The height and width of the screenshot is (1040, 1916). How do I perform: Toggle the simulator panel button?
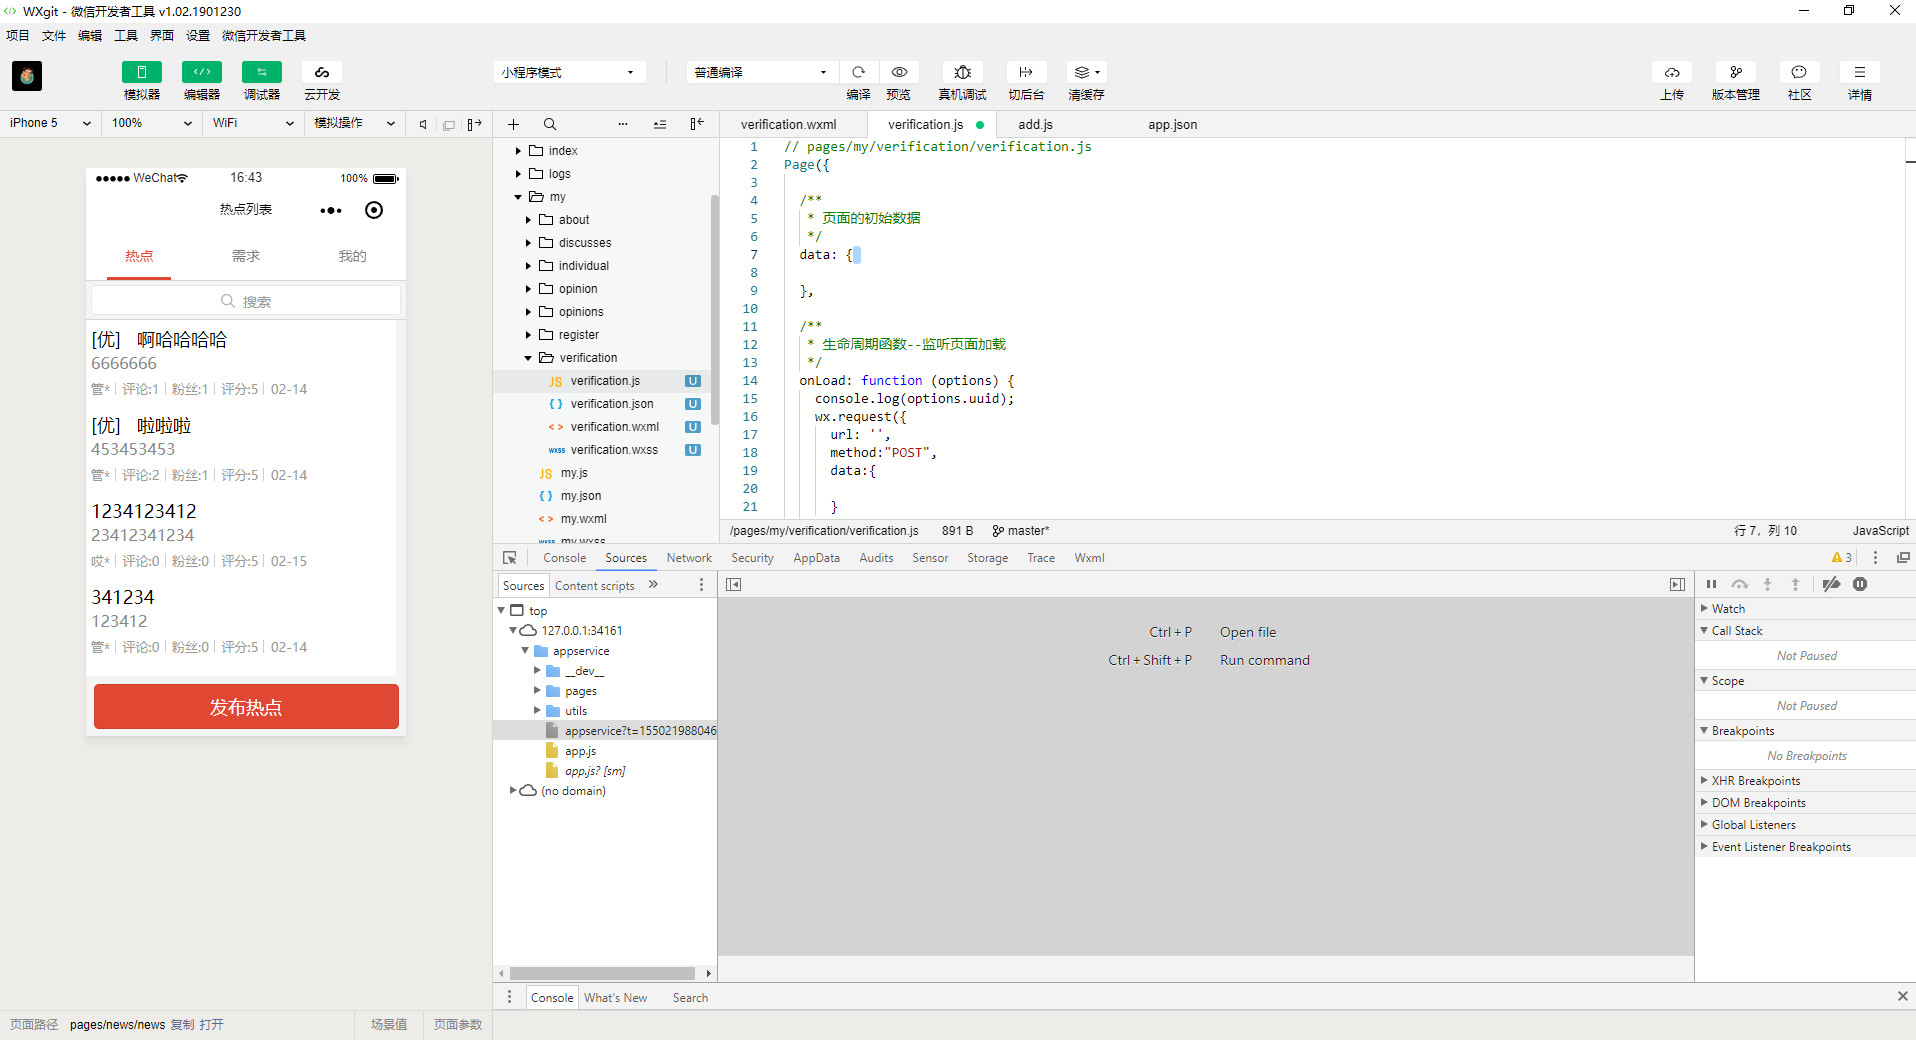tap(142, 72)
